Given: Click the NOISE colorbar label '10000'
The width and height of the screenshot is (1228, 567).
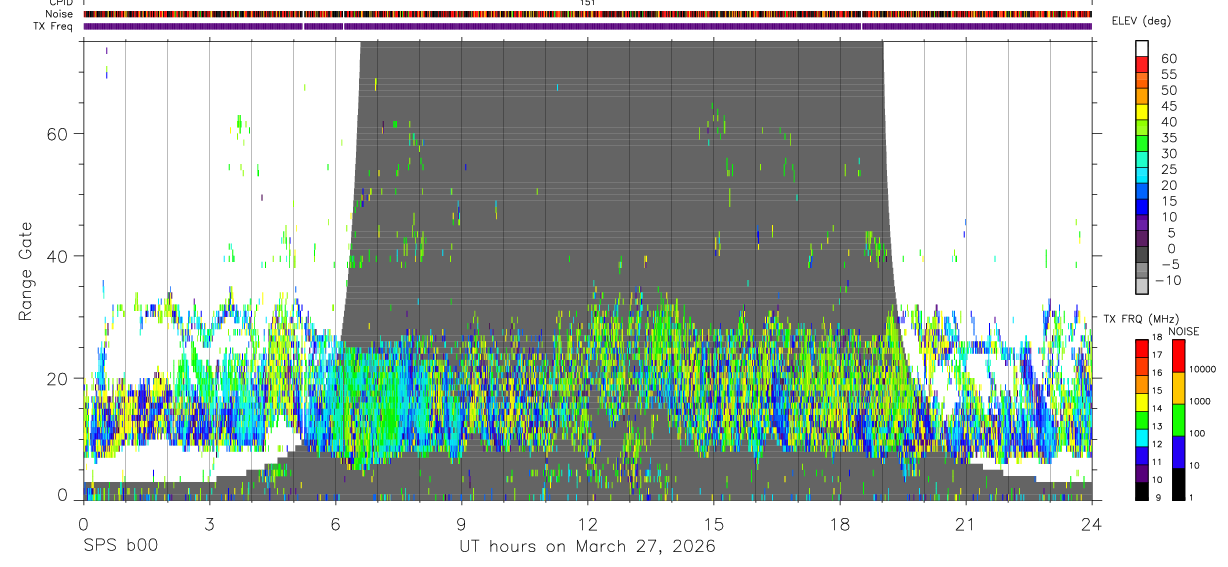Looking at the screenshot, I should pos(1205,369).
